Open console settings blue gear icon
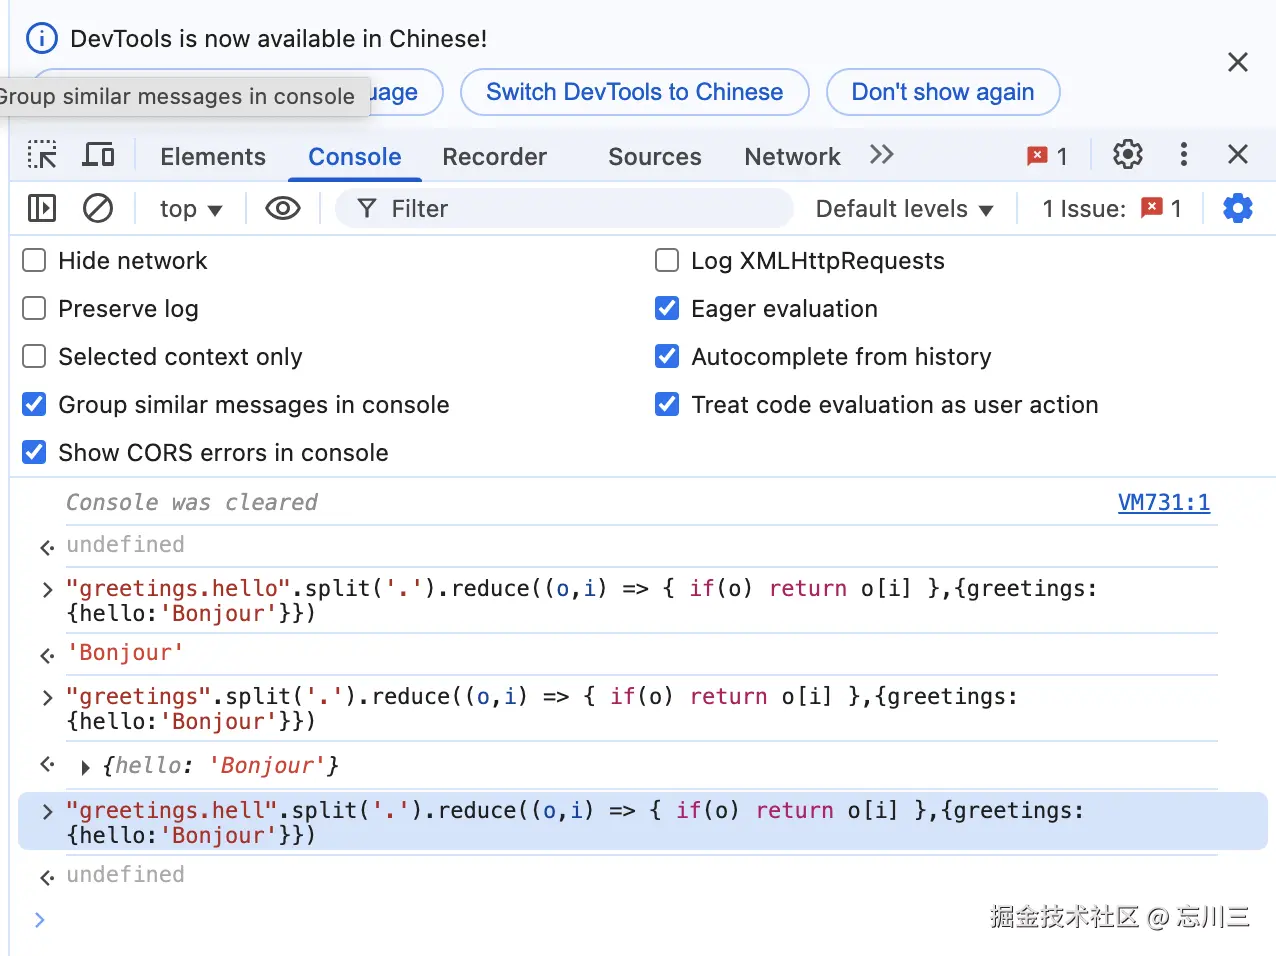 [1238, 208]
